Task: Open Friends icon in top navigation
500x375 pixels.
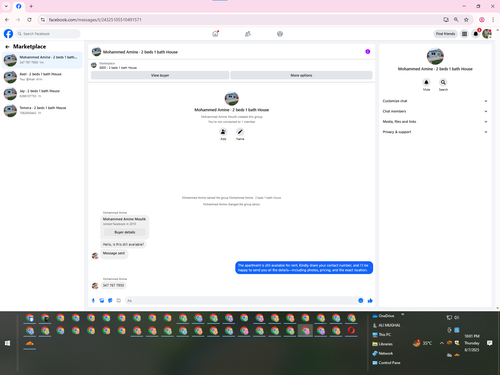Action: pyautogui.click(x=248, y=34)
